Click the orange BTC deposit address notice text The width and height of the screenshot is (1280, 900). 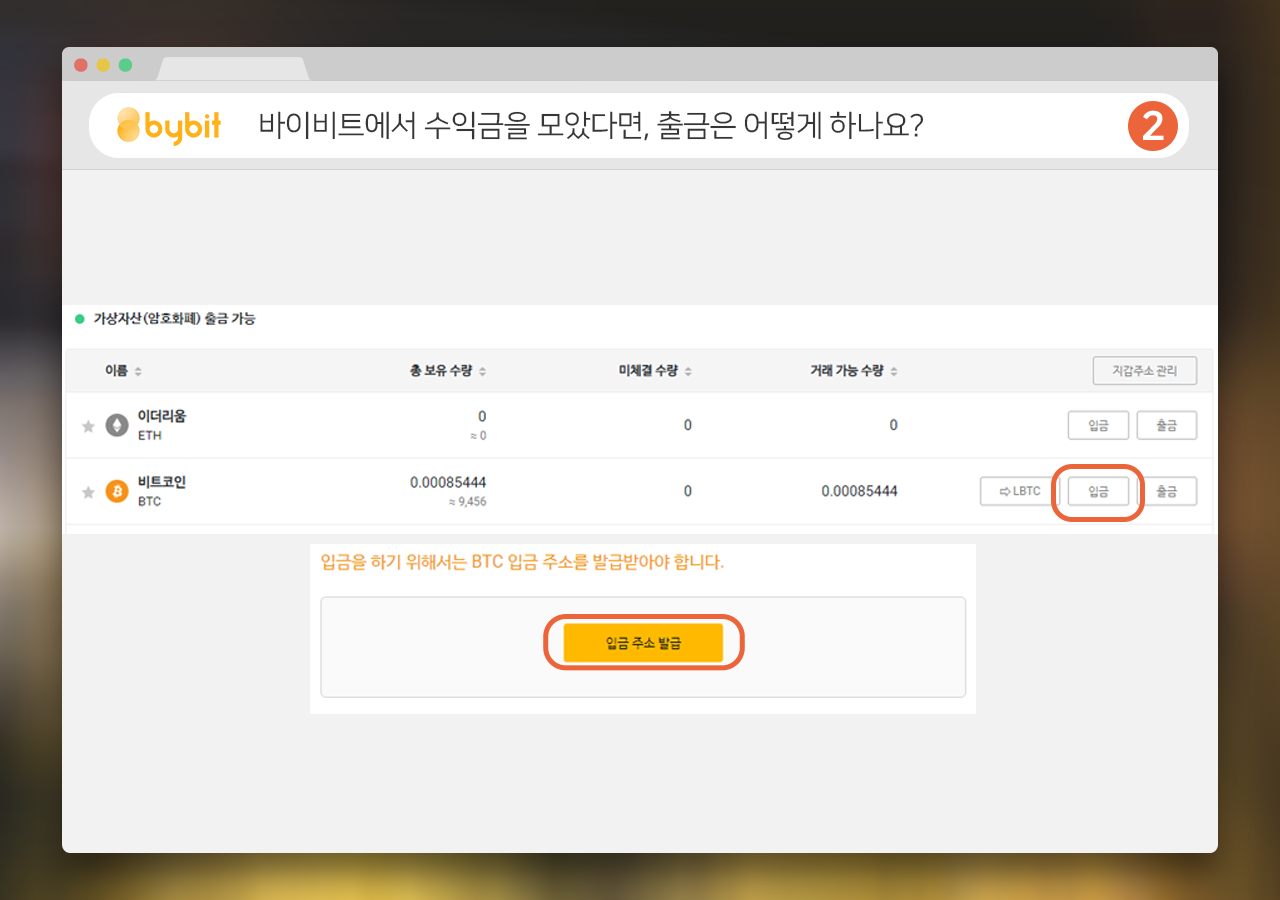click(522, 562)
